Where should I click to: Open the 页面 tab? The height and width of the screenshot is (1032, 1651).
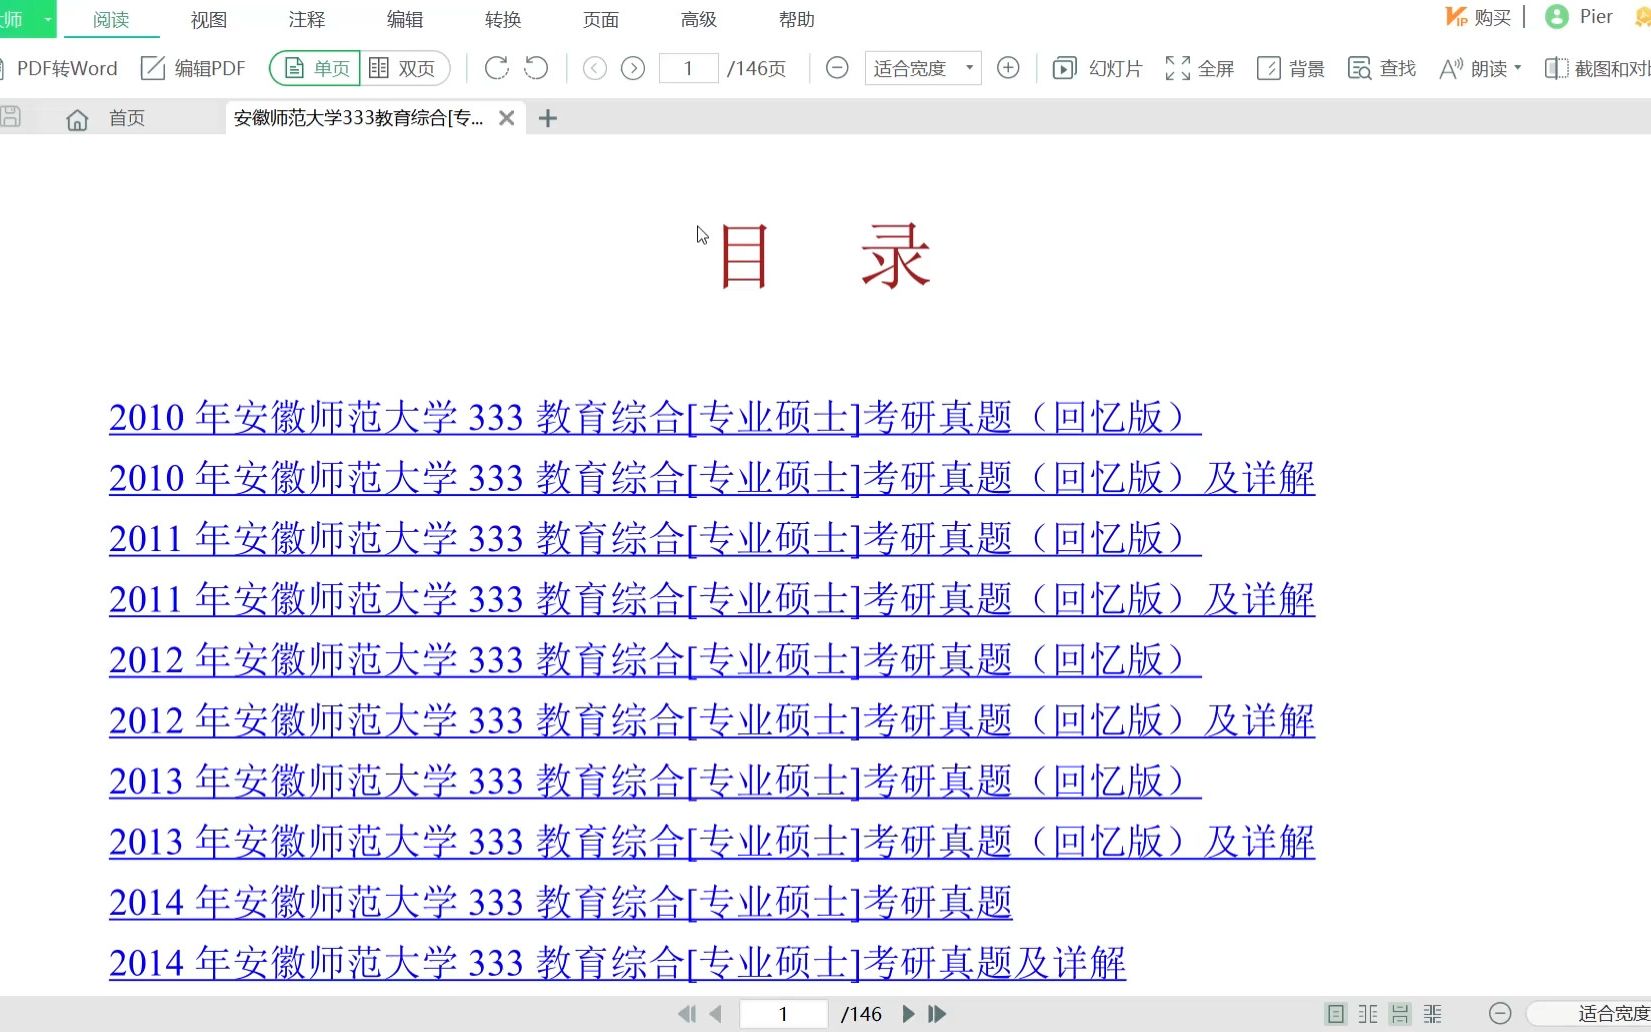point(601,19)
